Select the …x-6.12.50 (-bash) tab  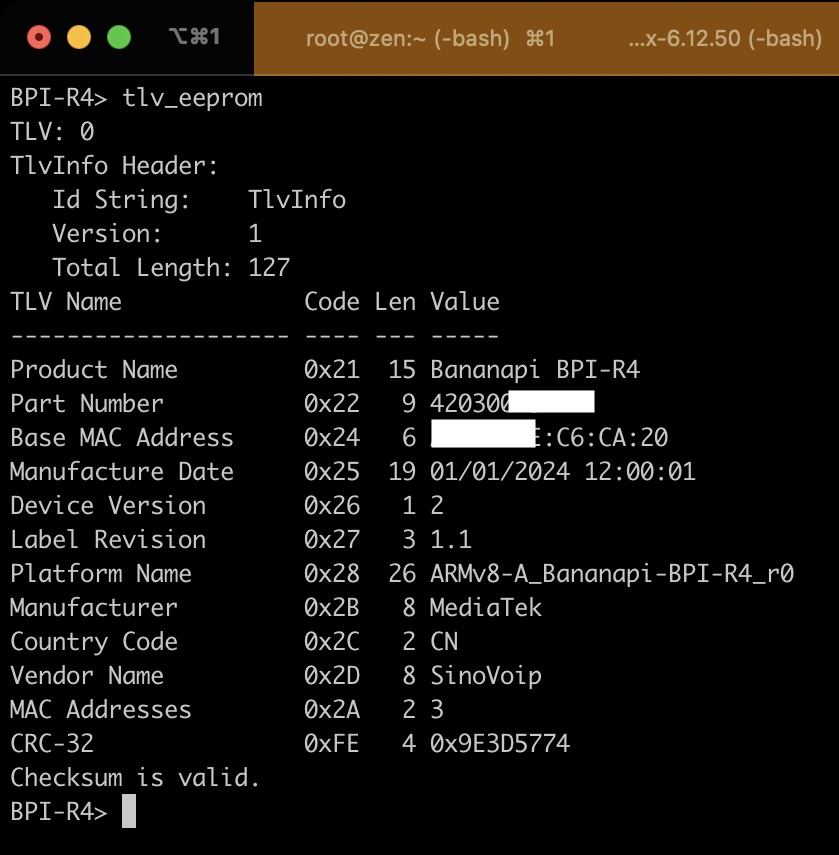(x=724, y=39)
